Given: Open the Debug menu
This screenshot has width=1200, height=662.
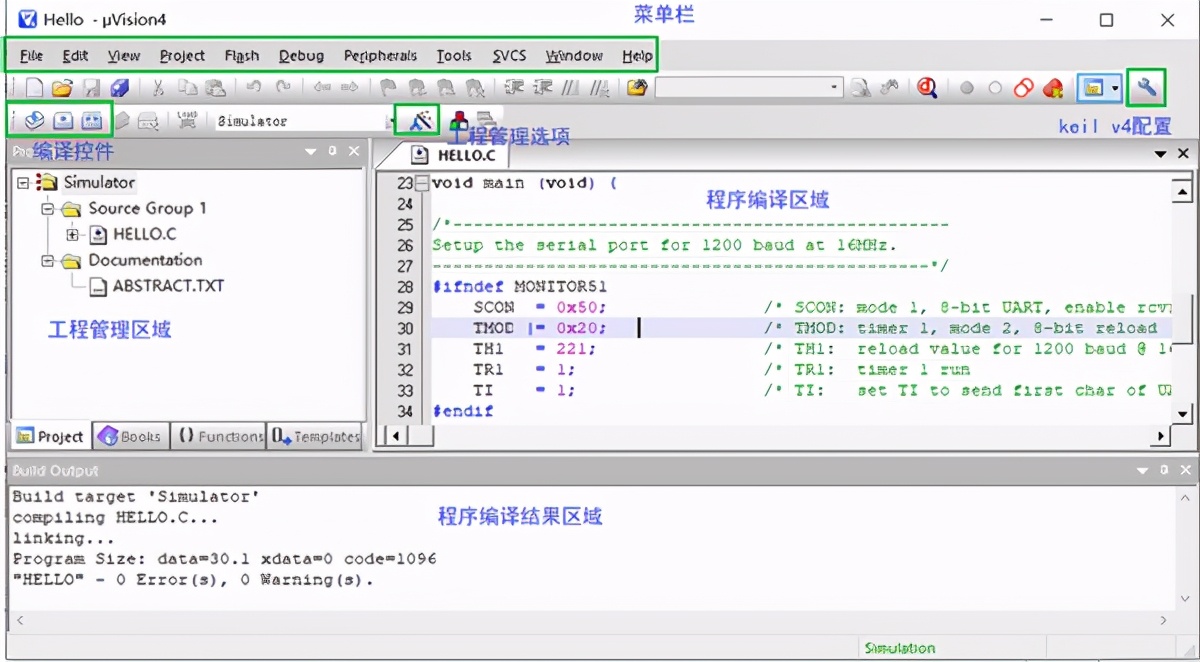Looking at the screenshot, I should tap(301, 56).
